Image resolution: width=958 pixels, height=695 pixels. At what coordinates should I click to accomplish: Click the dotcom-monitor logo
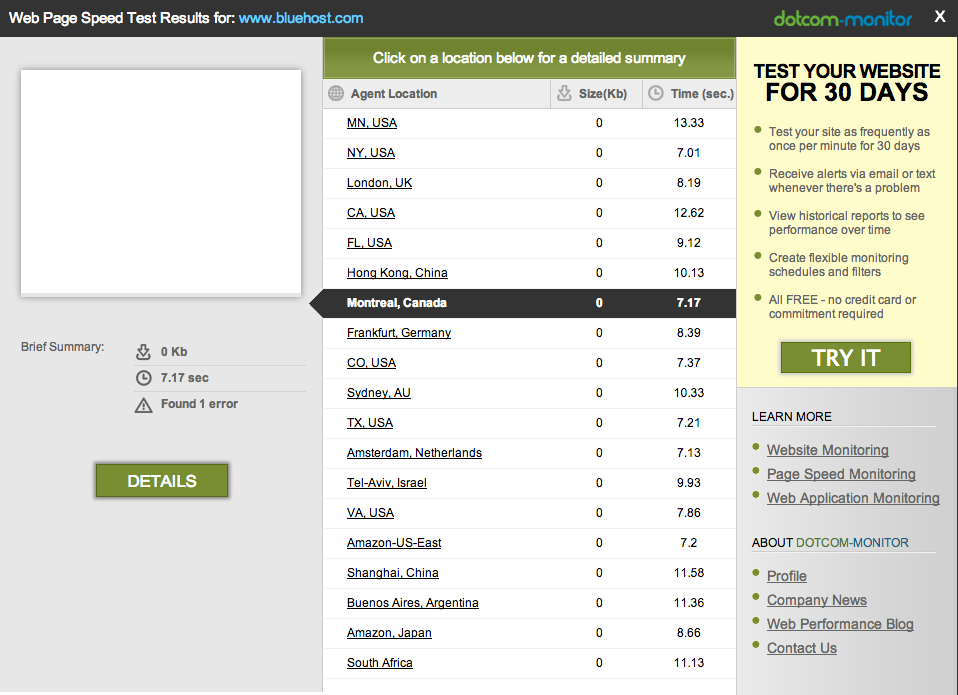[x=843, y=18]
